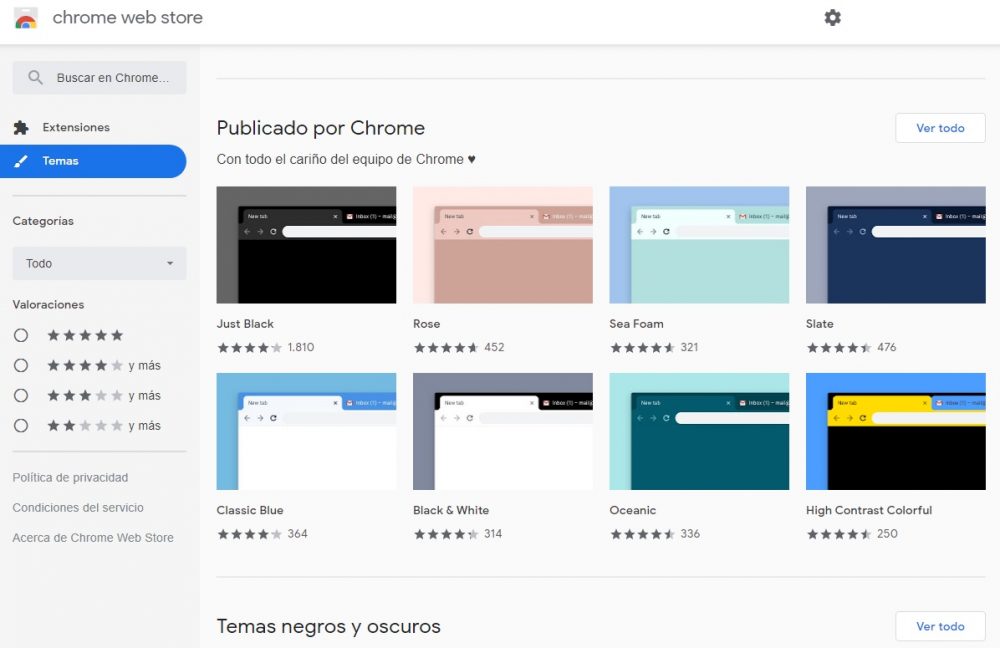The image size is (1000, 648).
Task: Open the Slate theme thumbnail
Action: coord(895,245)
